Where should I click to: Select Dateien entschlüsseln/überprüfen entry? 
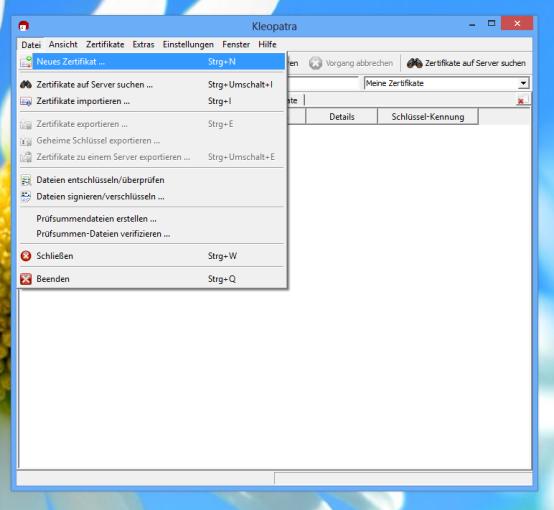coord(152,180)
